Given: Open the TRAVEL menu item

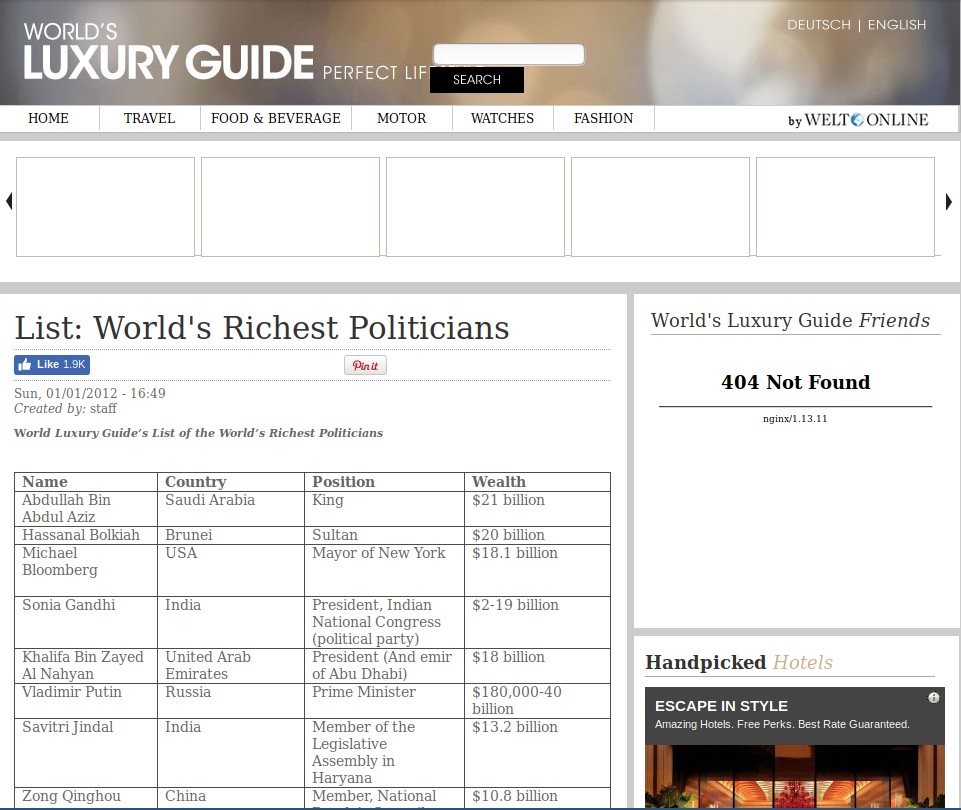Looking at the screenshot, I should tap(150, 118).
